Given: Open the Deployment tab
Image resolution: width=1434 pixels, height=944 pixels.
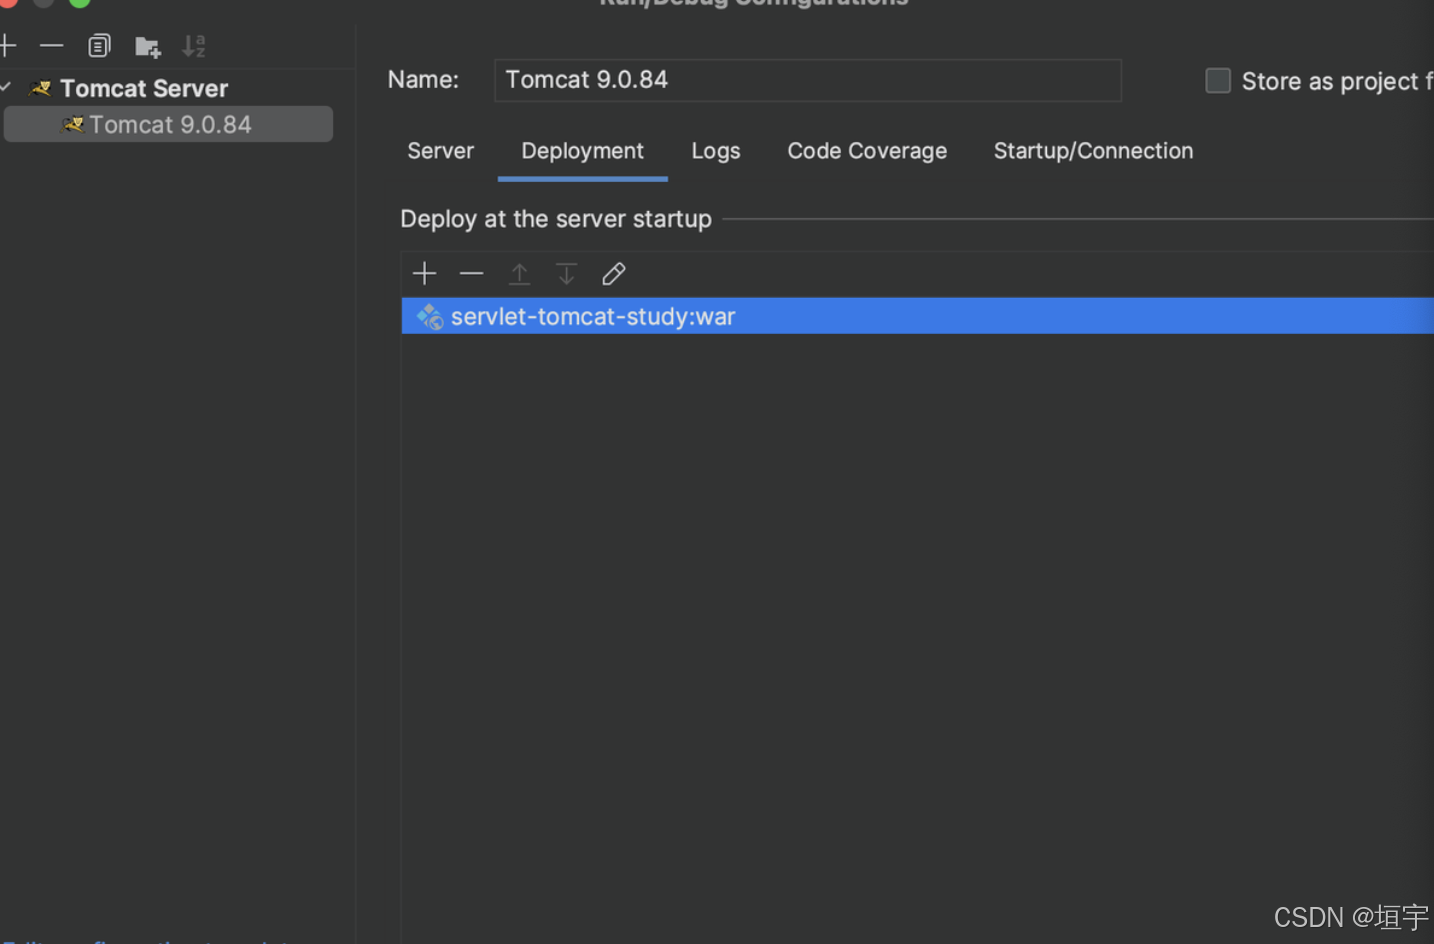Looking at the screenshot, I should (x=582, y=151).
